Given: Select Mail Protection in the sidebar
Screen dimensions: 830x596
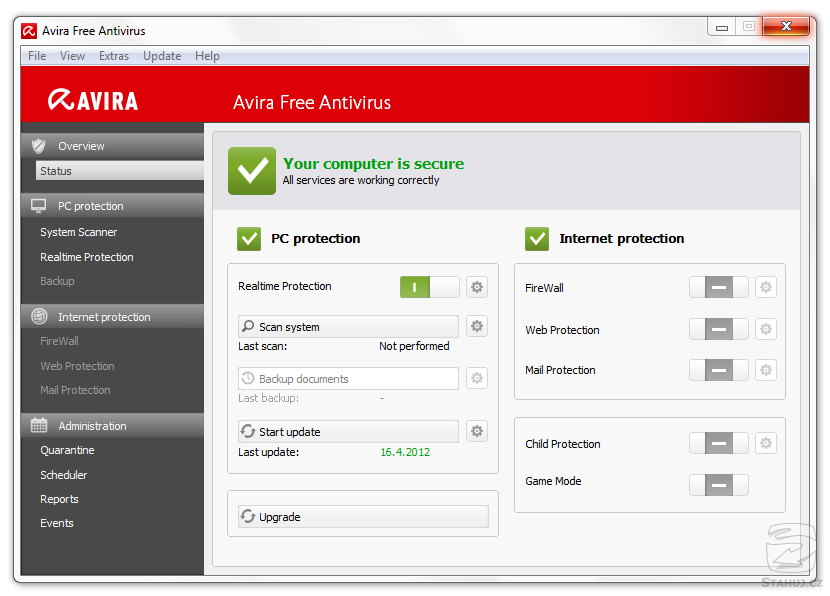Looking at the screenshot, I should click(x=75, y=390).
